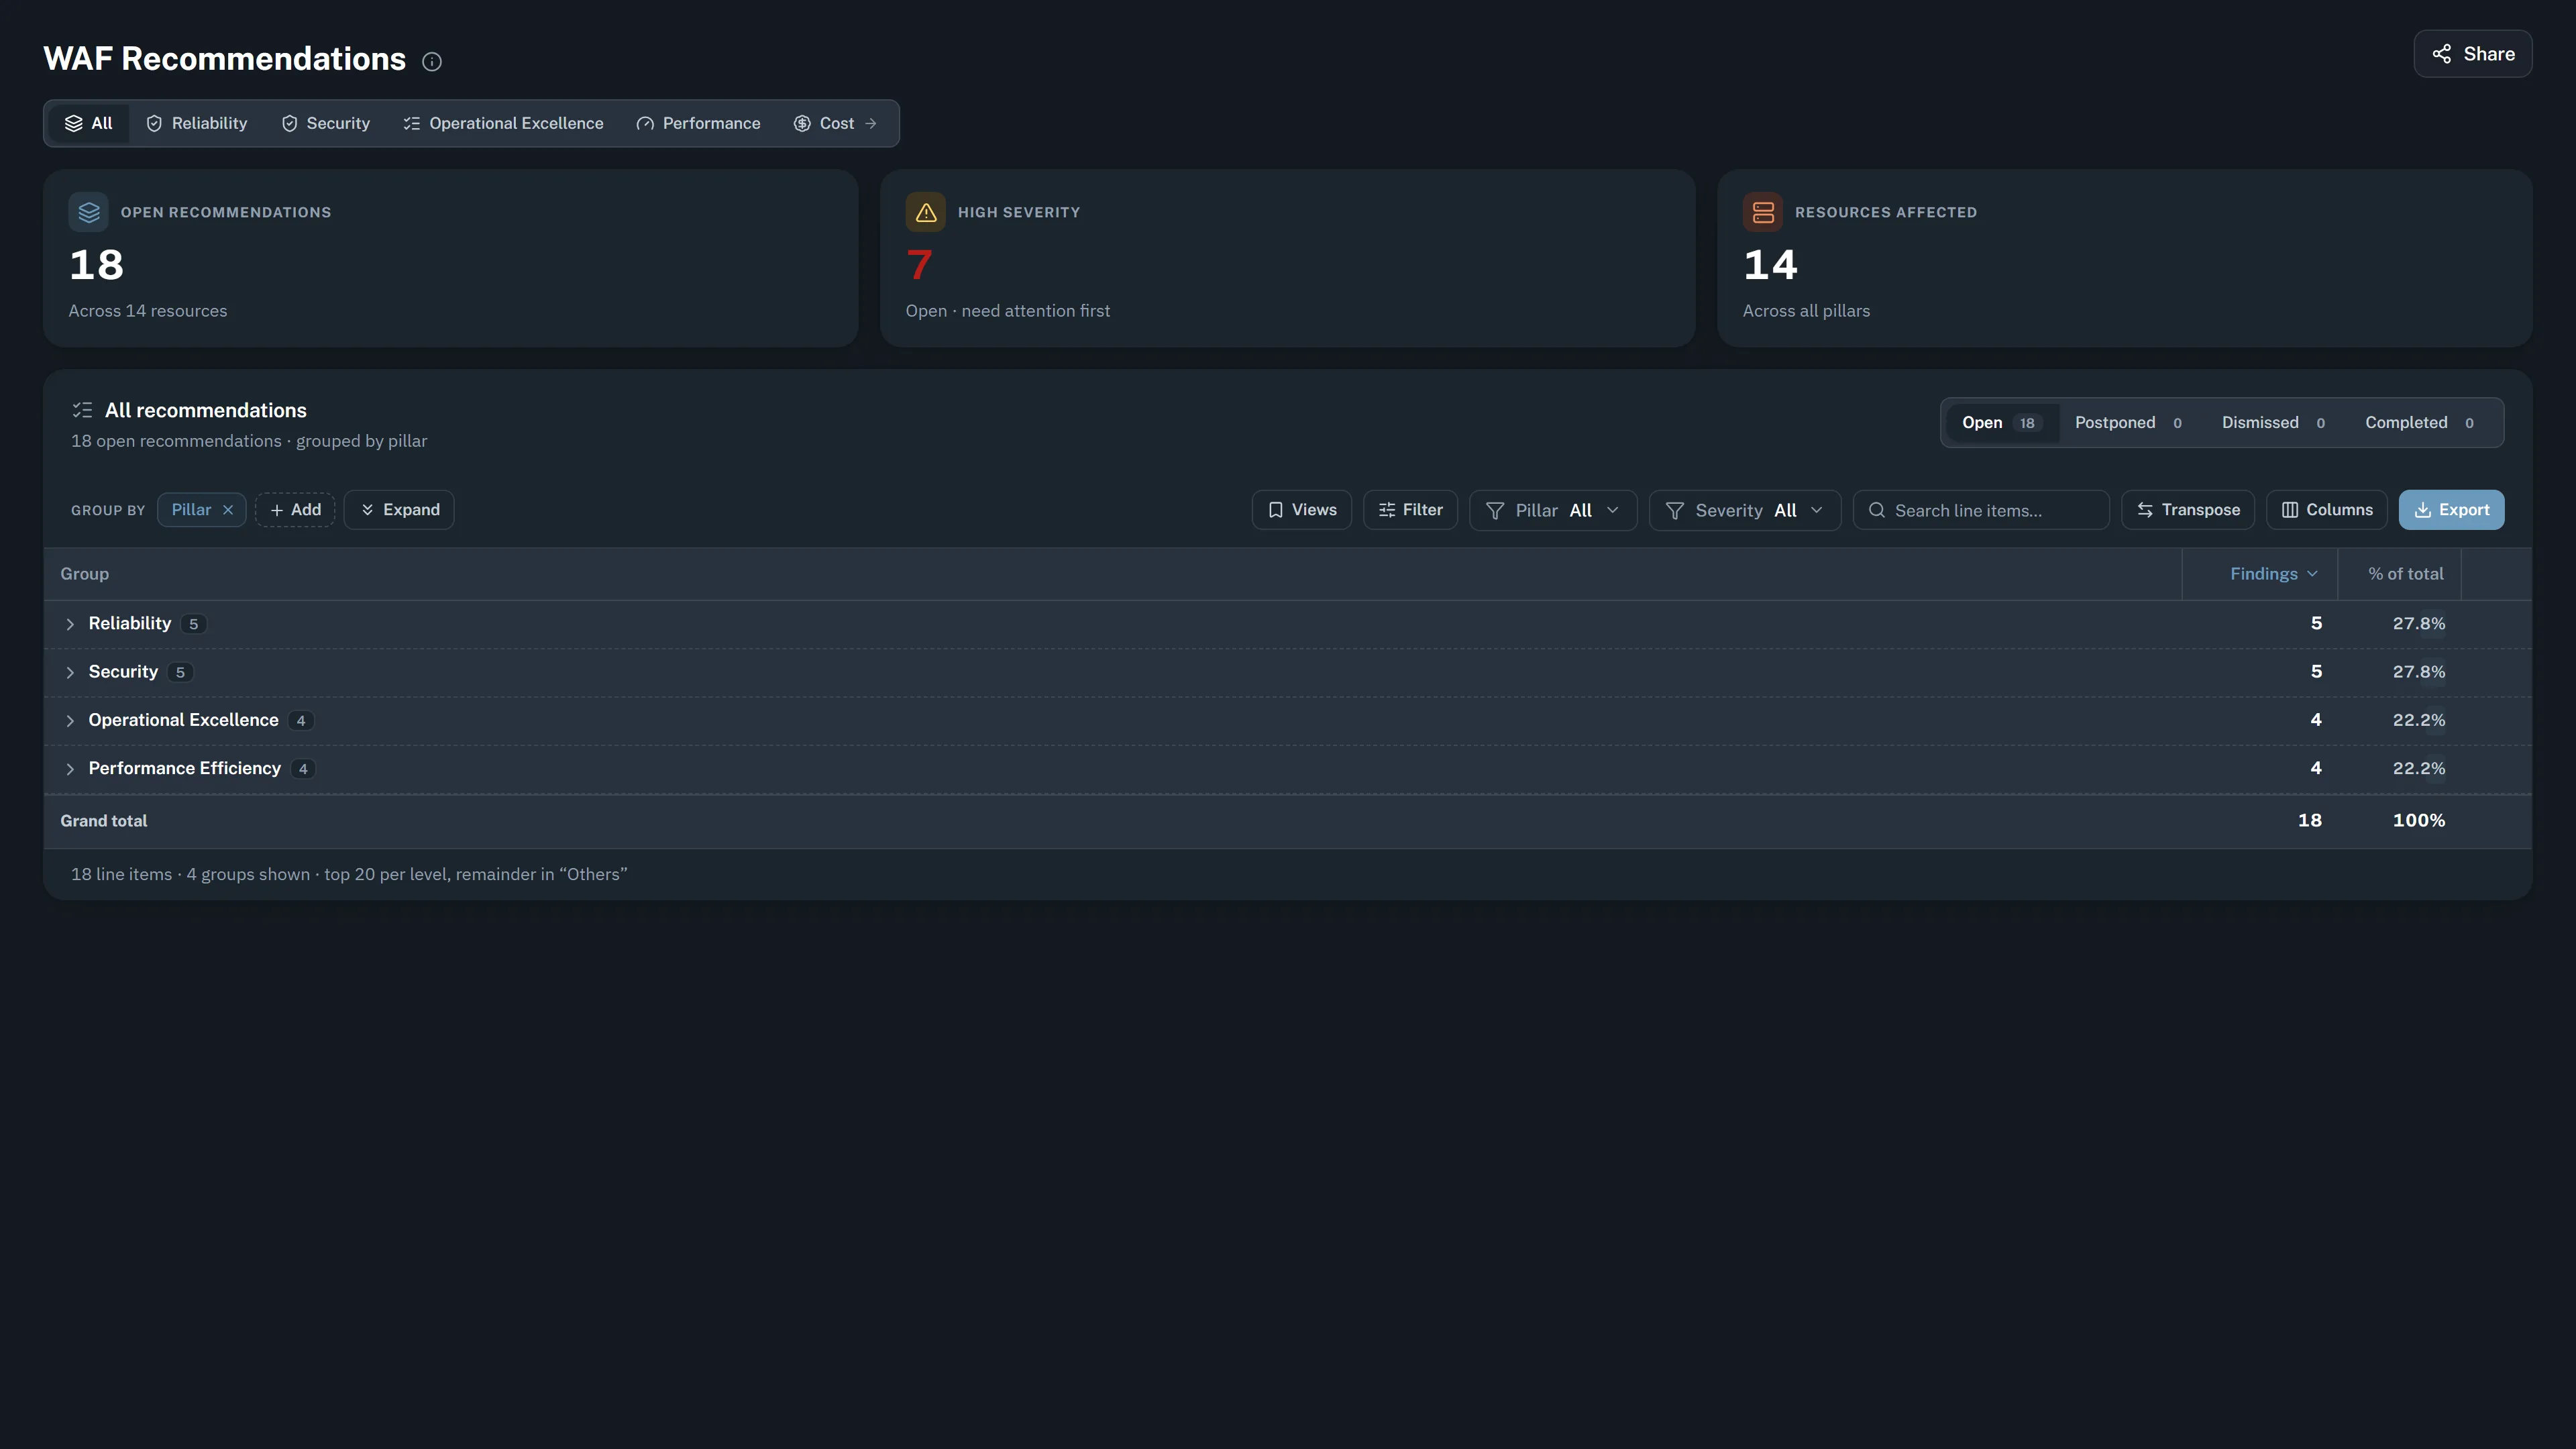Open the Filter panel
The image size is (2576, 1449).
click(1410, 510)
